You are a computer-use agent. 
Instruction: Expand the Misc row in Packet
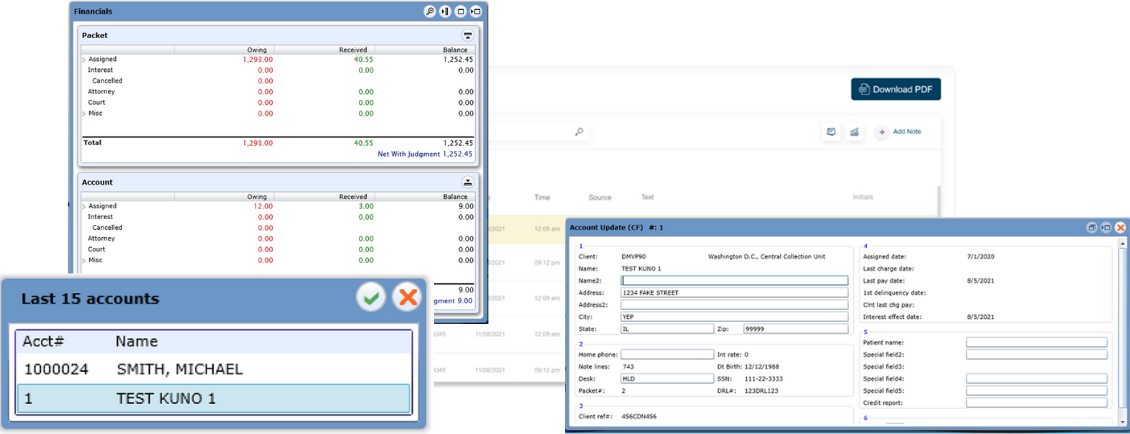click(x=84, y=113)
